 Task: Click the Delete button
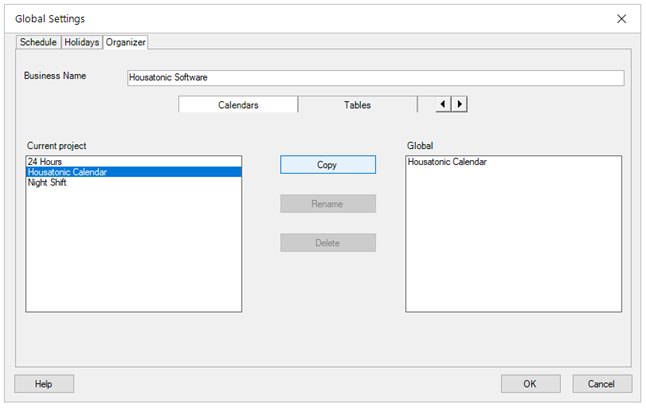327,243
